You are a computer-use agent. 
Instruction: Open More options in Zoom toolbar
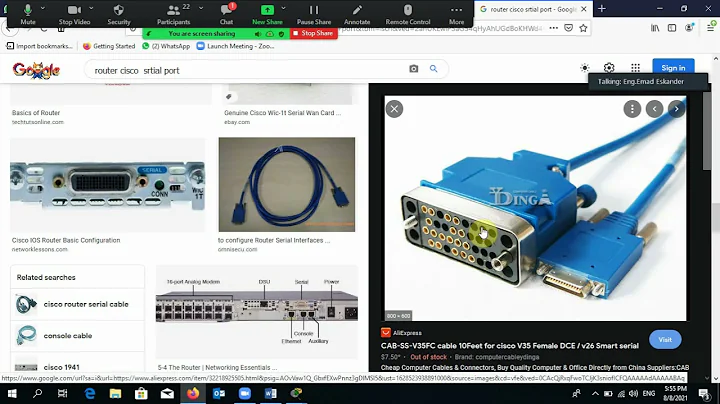pyautogui.click(x=456, y=14)
